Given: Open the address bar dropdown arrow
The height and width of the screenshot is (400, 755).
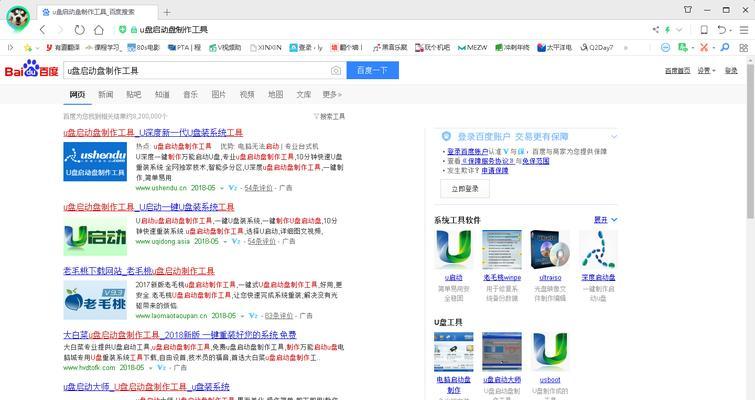Looking at the screenshot, I should [680, 30].
